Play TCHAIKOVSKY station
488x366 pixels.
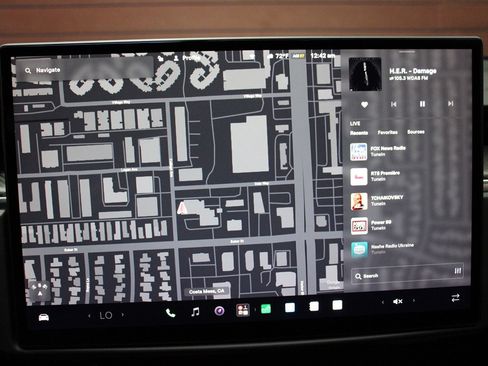coord(405,201)
